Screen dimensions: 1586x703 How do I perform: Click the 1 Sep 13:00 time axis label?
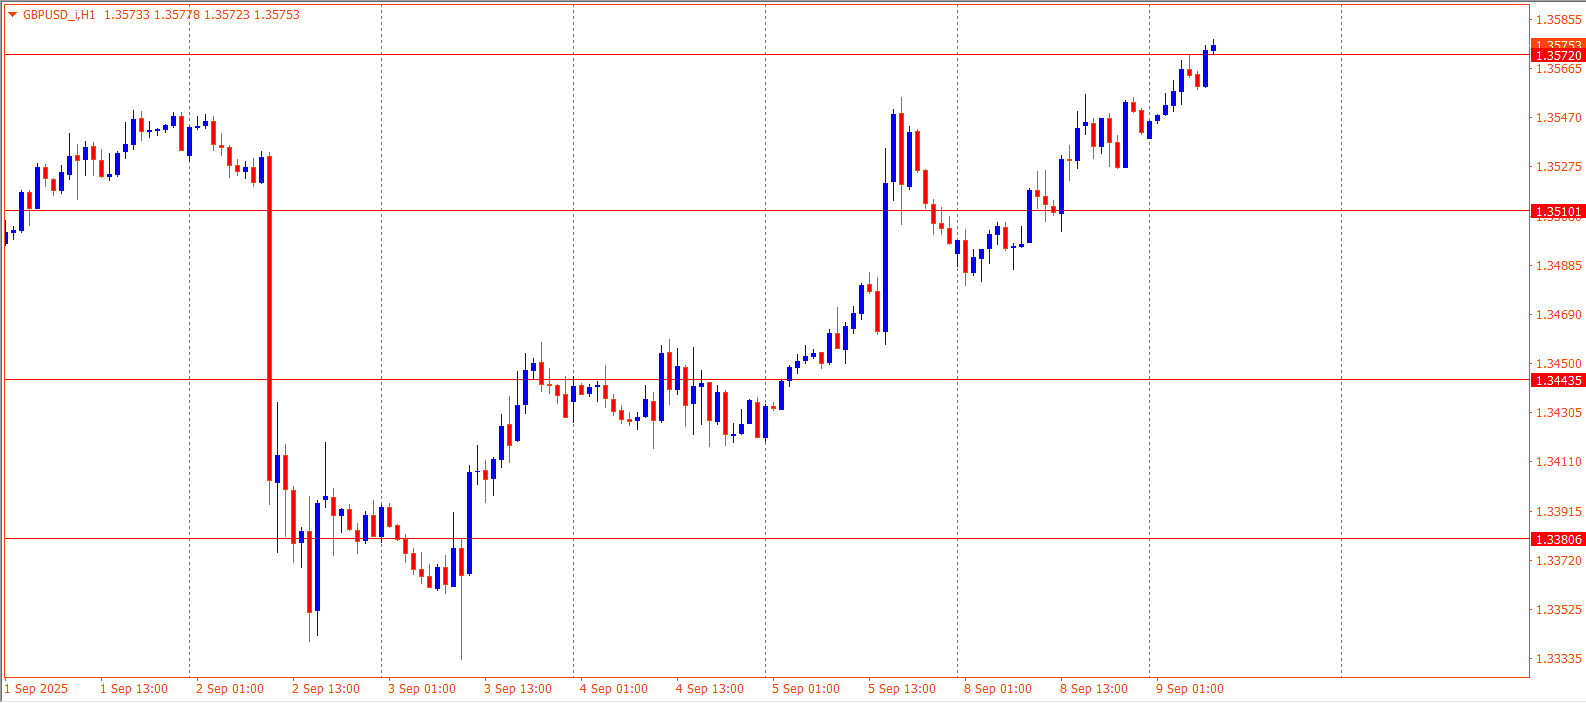pyautogui.click(x=134, y=689)
